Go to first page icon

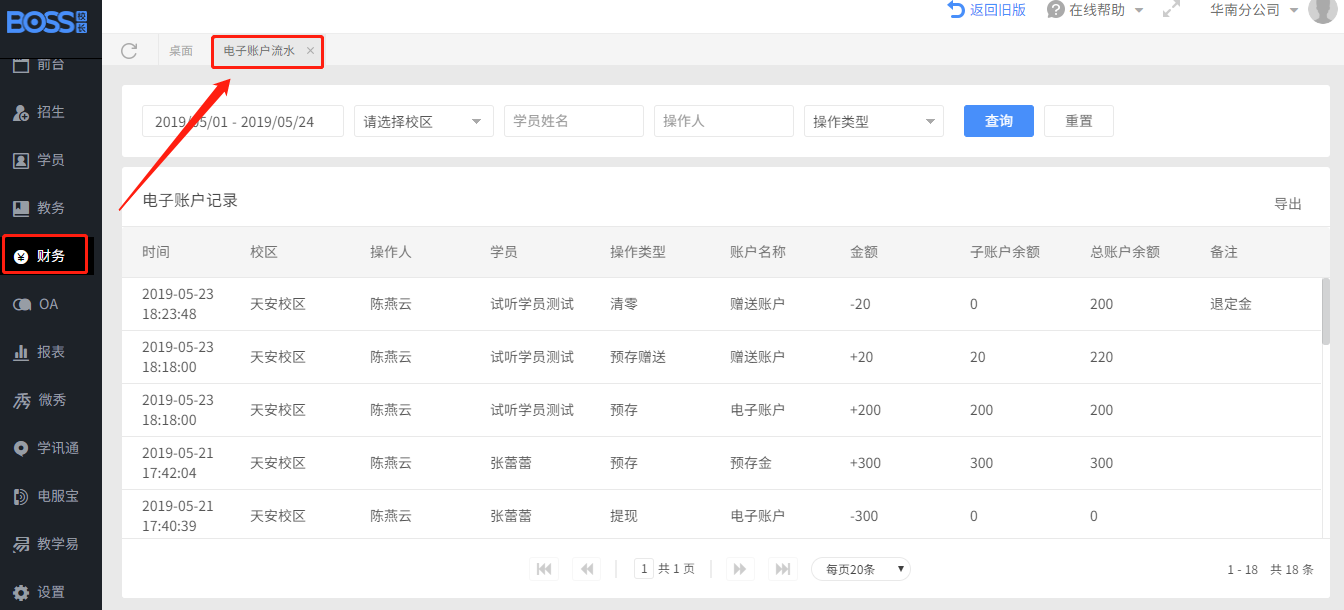[544, 569]
